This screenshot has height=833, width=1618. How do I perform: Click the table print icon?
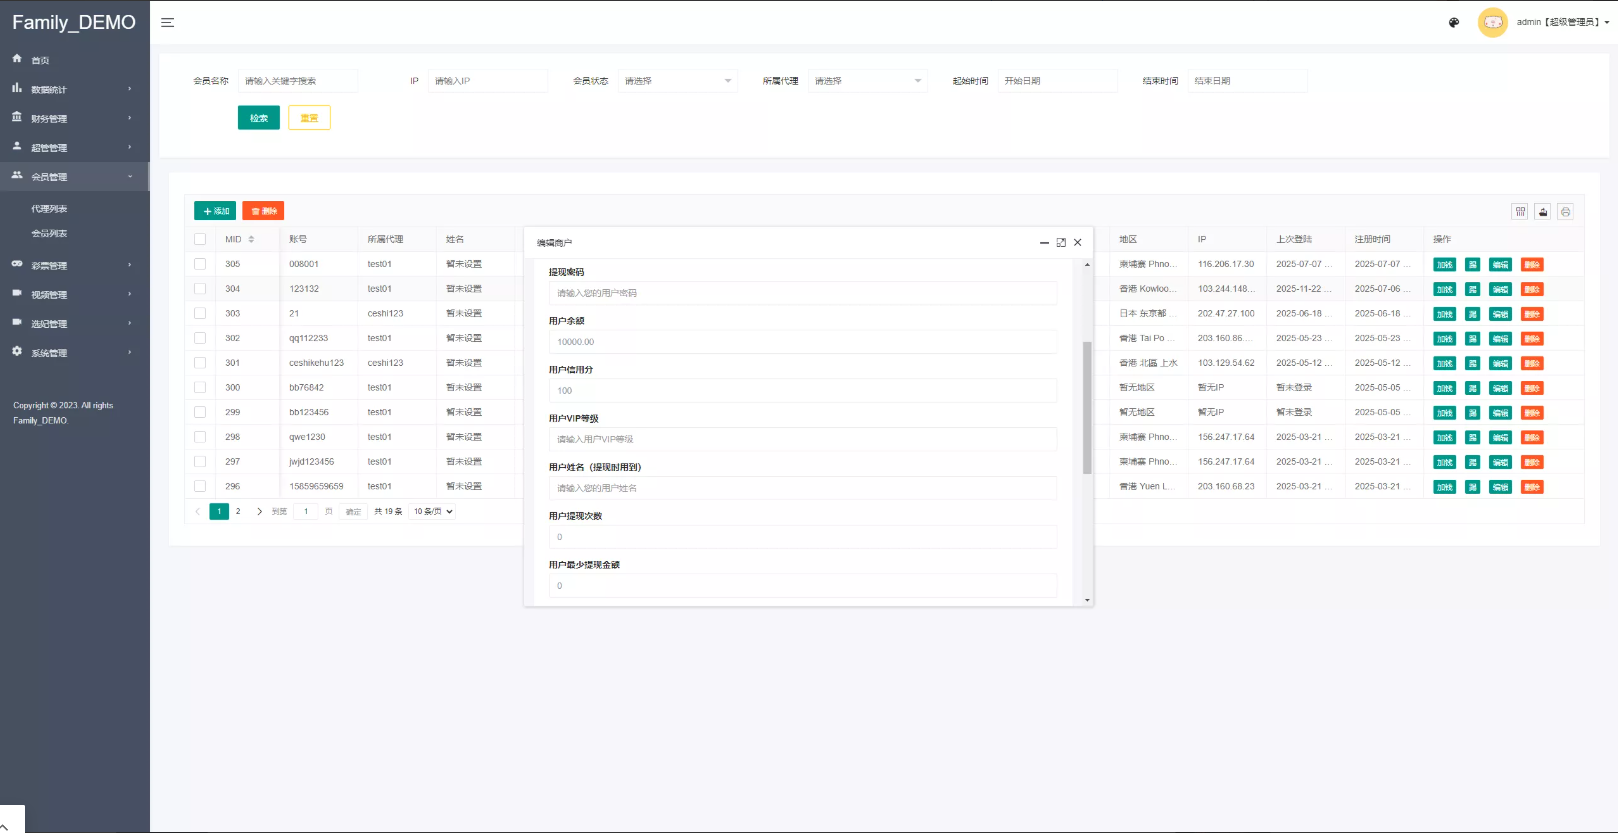1566,211
